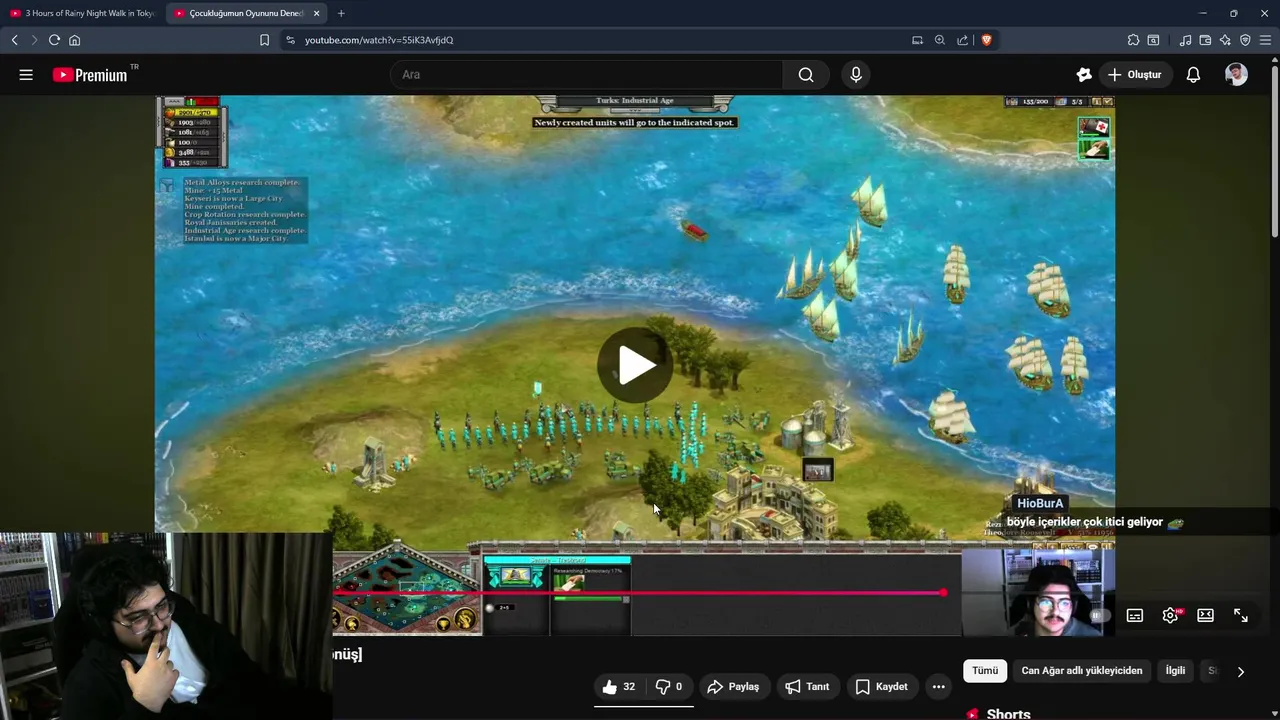1280x720 pixels.
Task: Open the account avatar menu
Action: (1236, 75)
